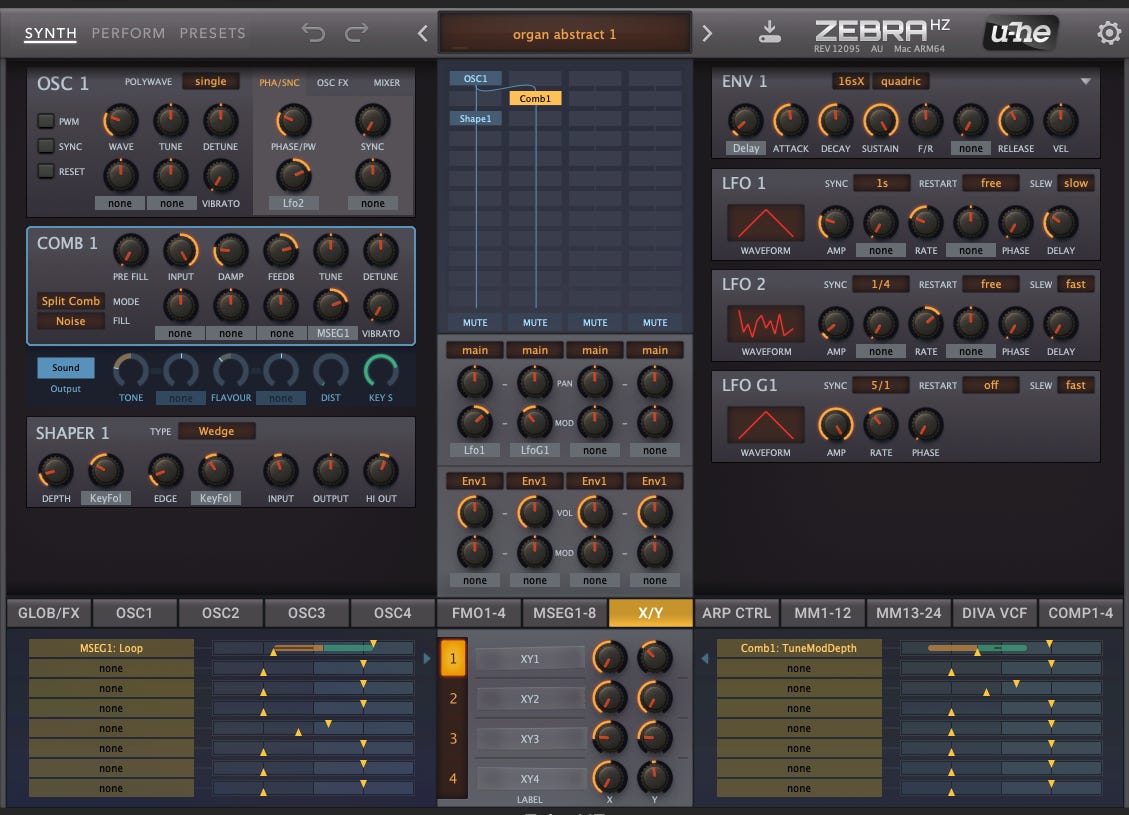Toggle MUTE on the first grid lane
Image resolution: width=1129 pixels, height=815 pixels.
[475, 323]
